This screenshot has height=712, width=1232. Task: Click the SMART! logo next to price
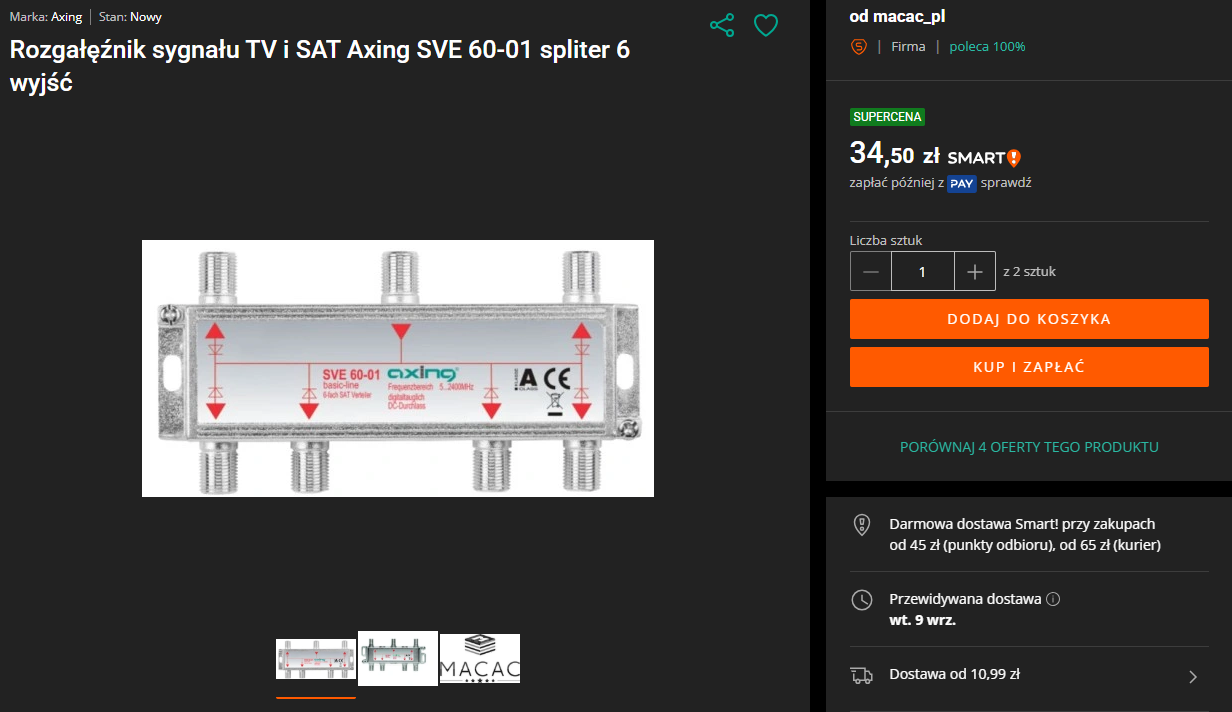point(984,157)
